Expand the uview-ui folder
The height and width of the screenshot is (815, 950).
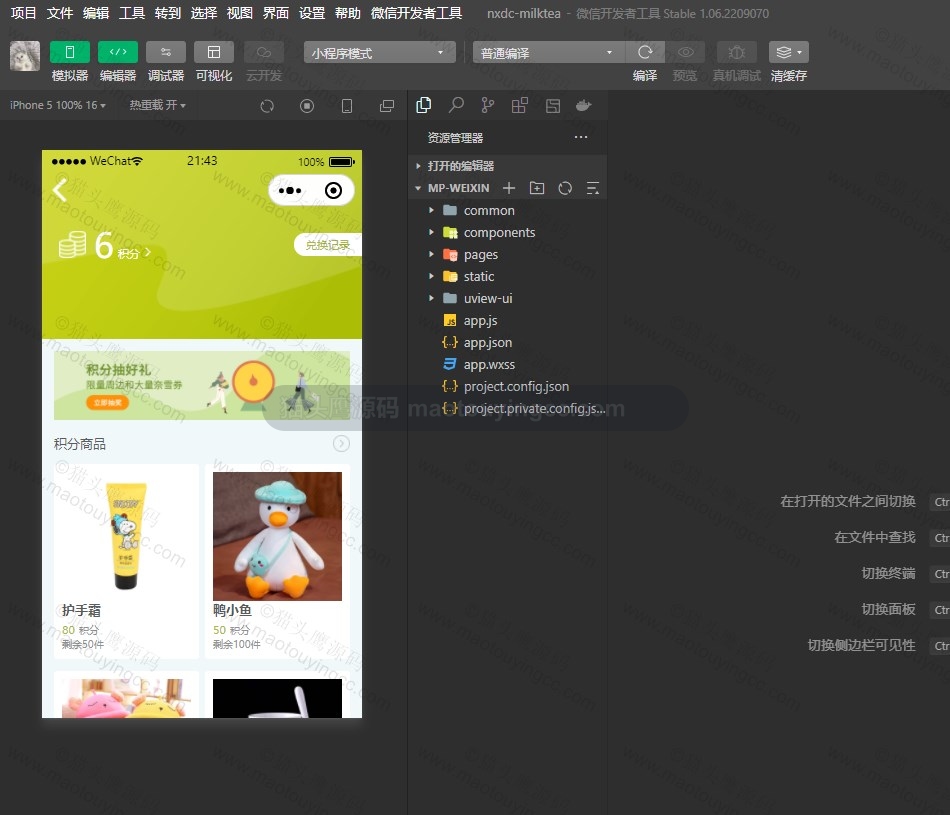[508, 298]
